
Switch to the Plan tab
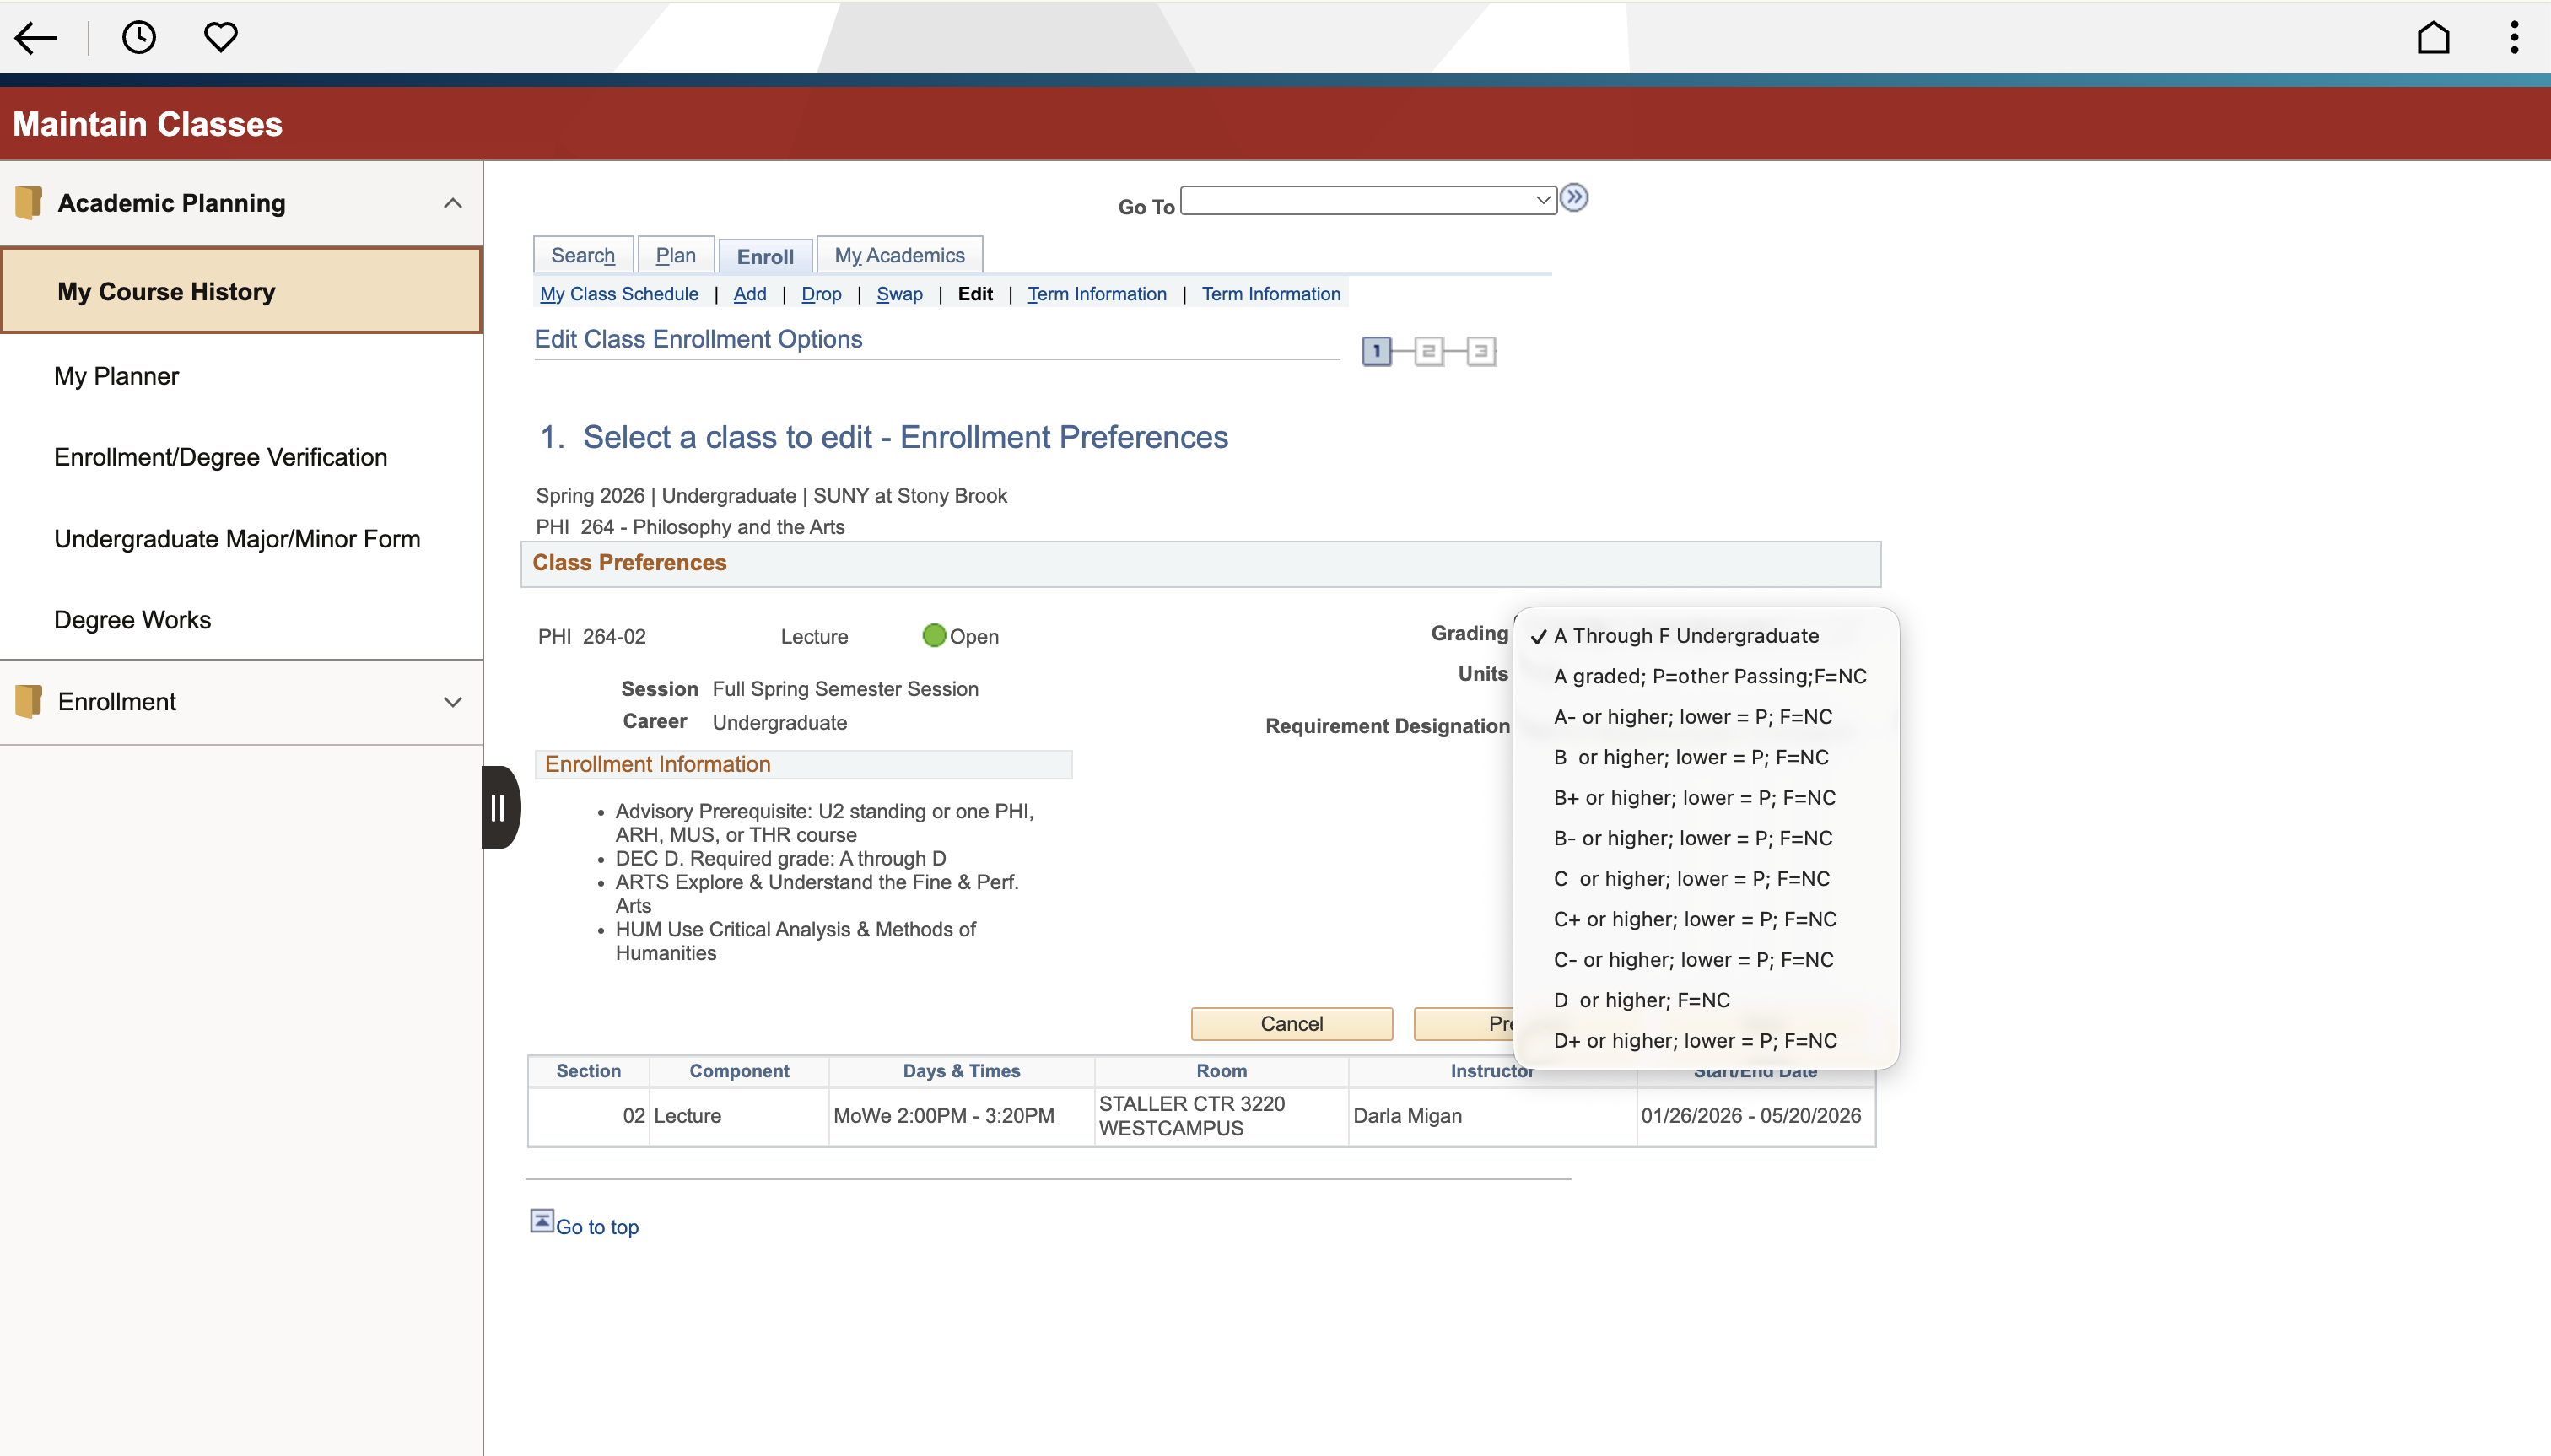coord(676,255)
